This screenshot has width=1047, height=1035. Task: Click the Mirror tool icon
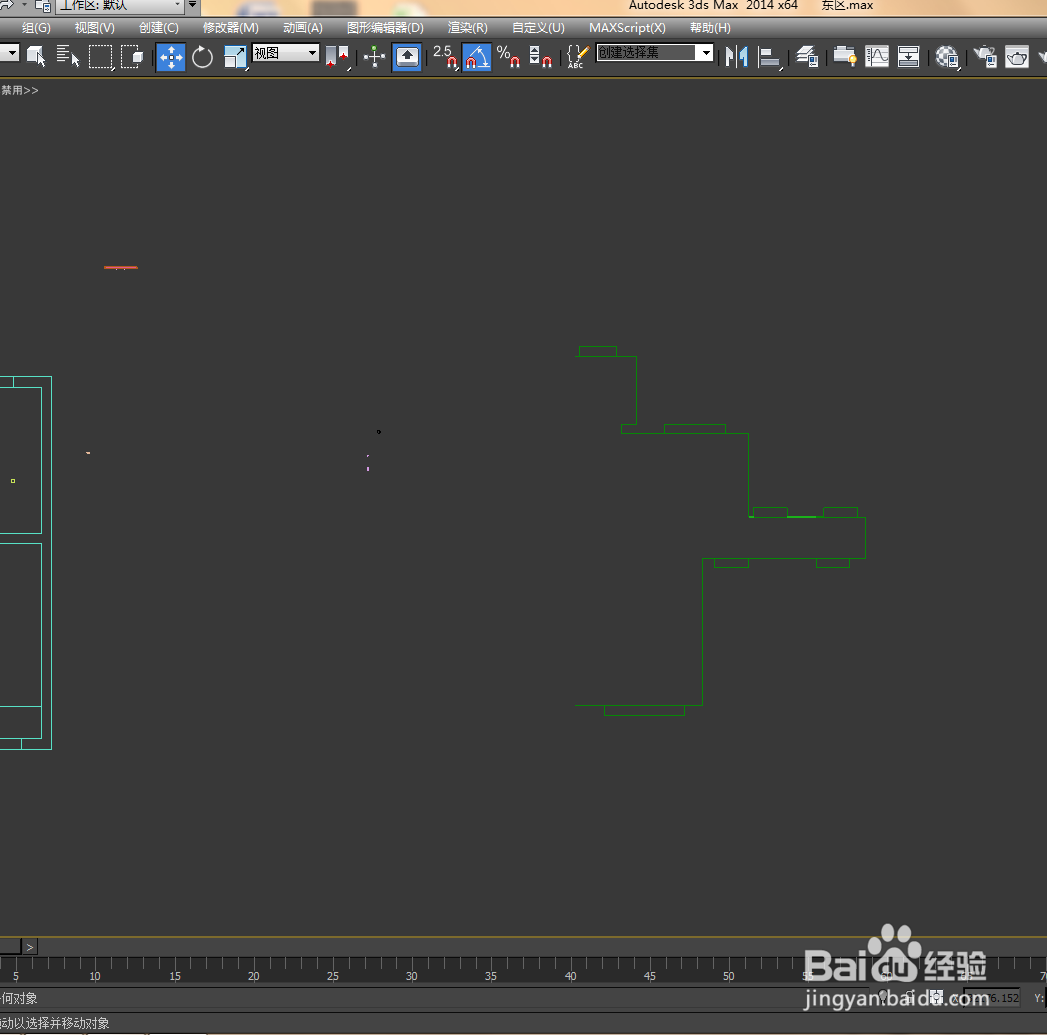737,57
